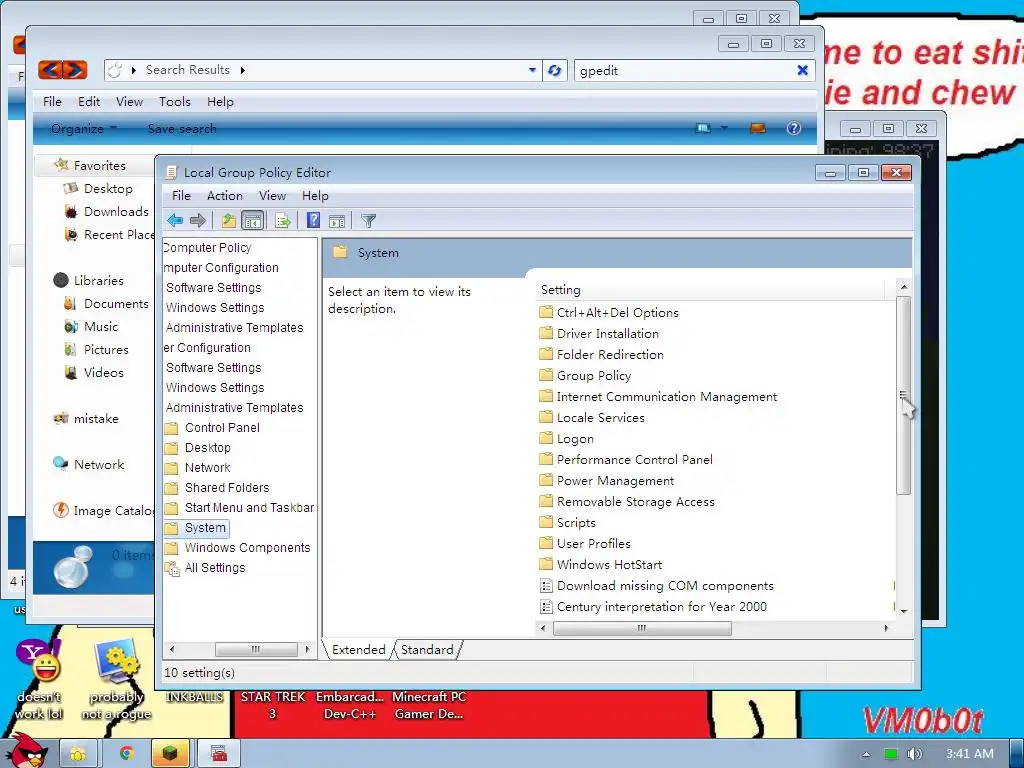The width and height of the screenshot is (1024, 768).
Task: Open the File menu in Group Policy Editor
Action: pos(181,195)
